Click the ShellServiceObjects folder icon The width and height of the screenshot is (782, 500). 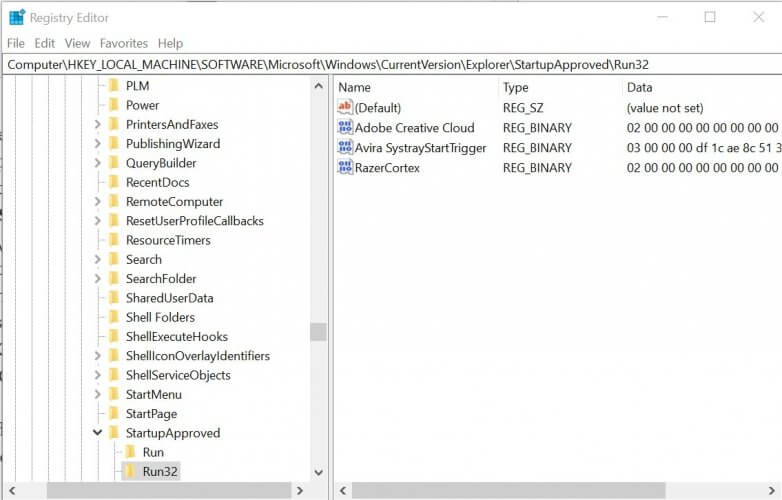[114, 375]
